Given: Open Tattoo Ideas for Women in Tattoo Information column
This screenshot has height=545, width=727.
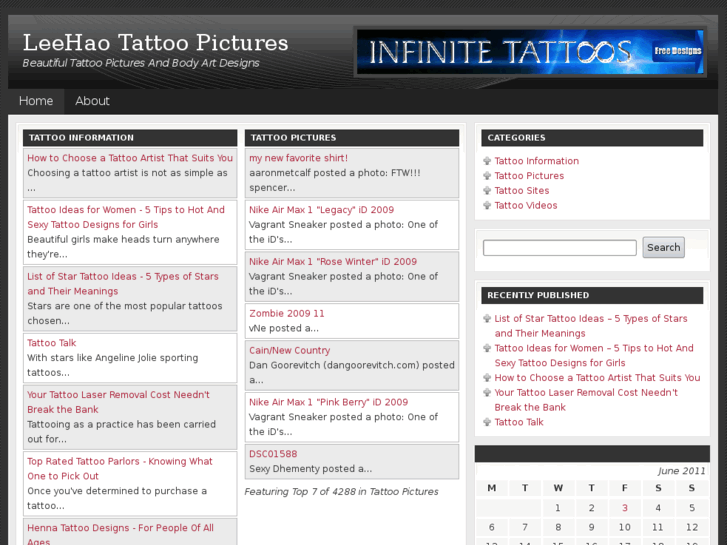Looking at the screenshot, I should (x=126, y=217).
